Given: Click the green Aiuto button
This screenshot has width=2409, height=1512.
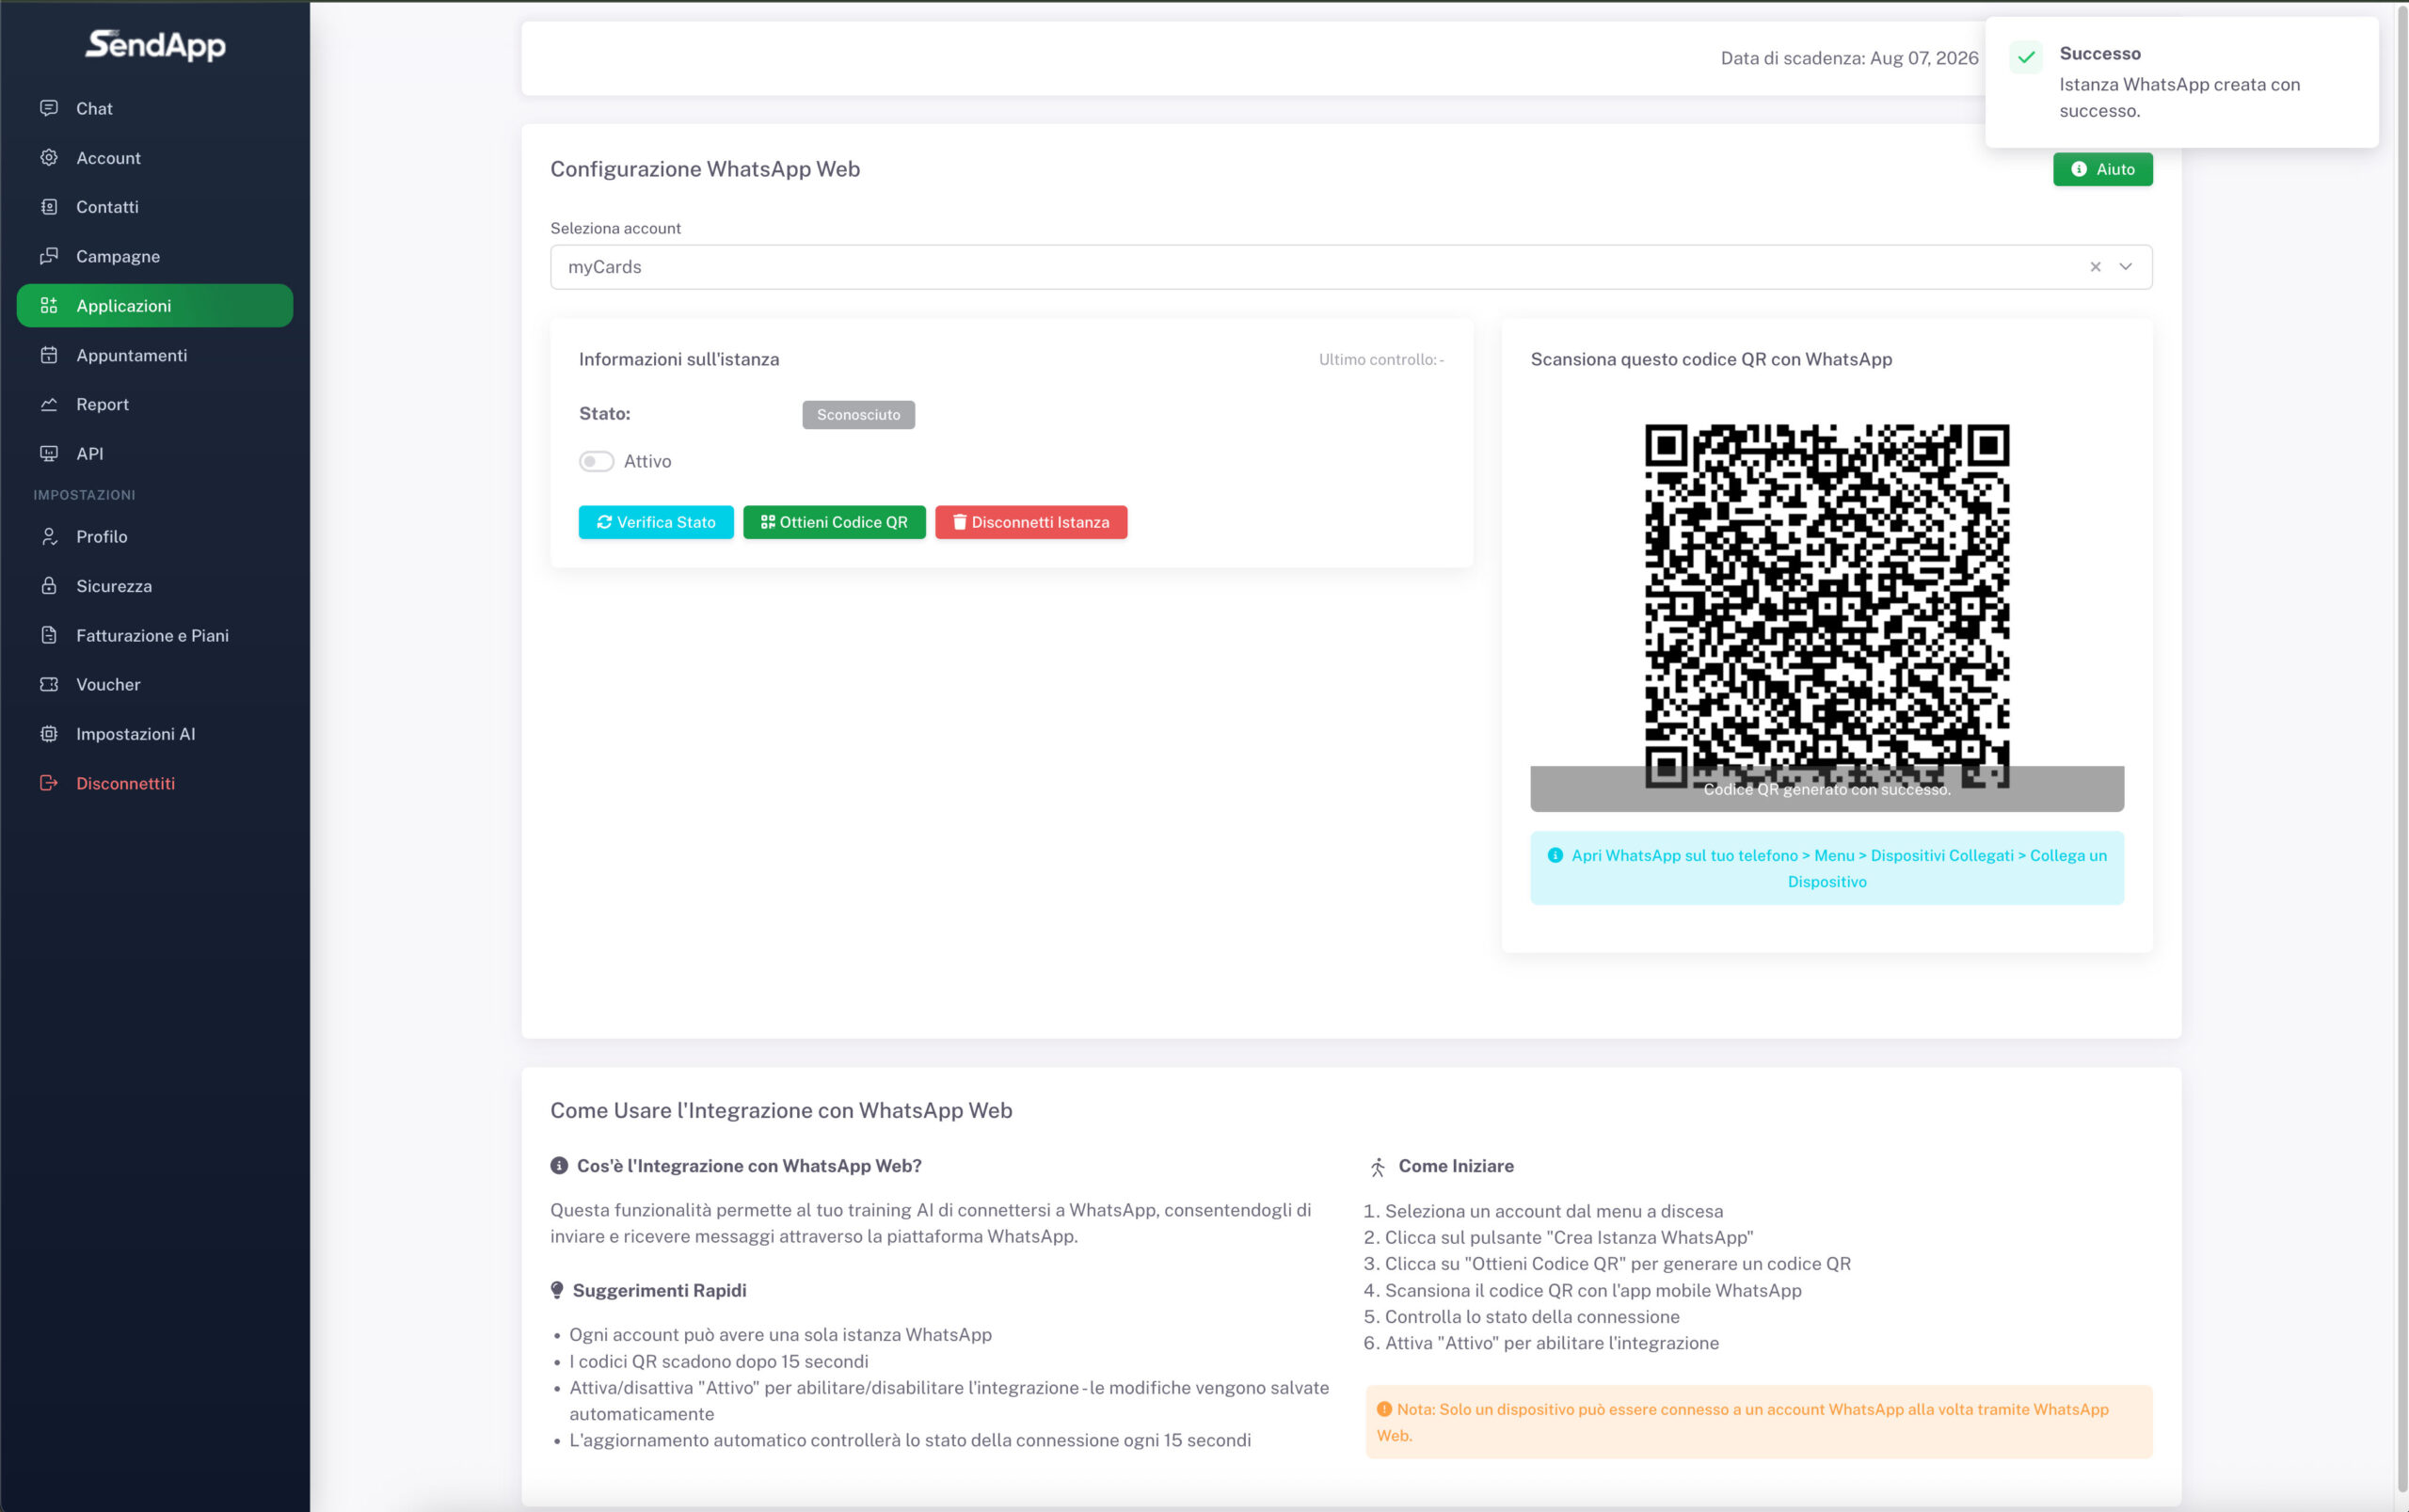Looking at the screenshot, I should [x=2103, y=169].
